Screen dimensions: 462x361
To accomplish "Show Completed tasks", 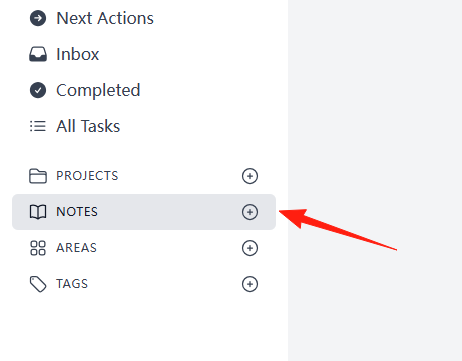I will (98, 90).
